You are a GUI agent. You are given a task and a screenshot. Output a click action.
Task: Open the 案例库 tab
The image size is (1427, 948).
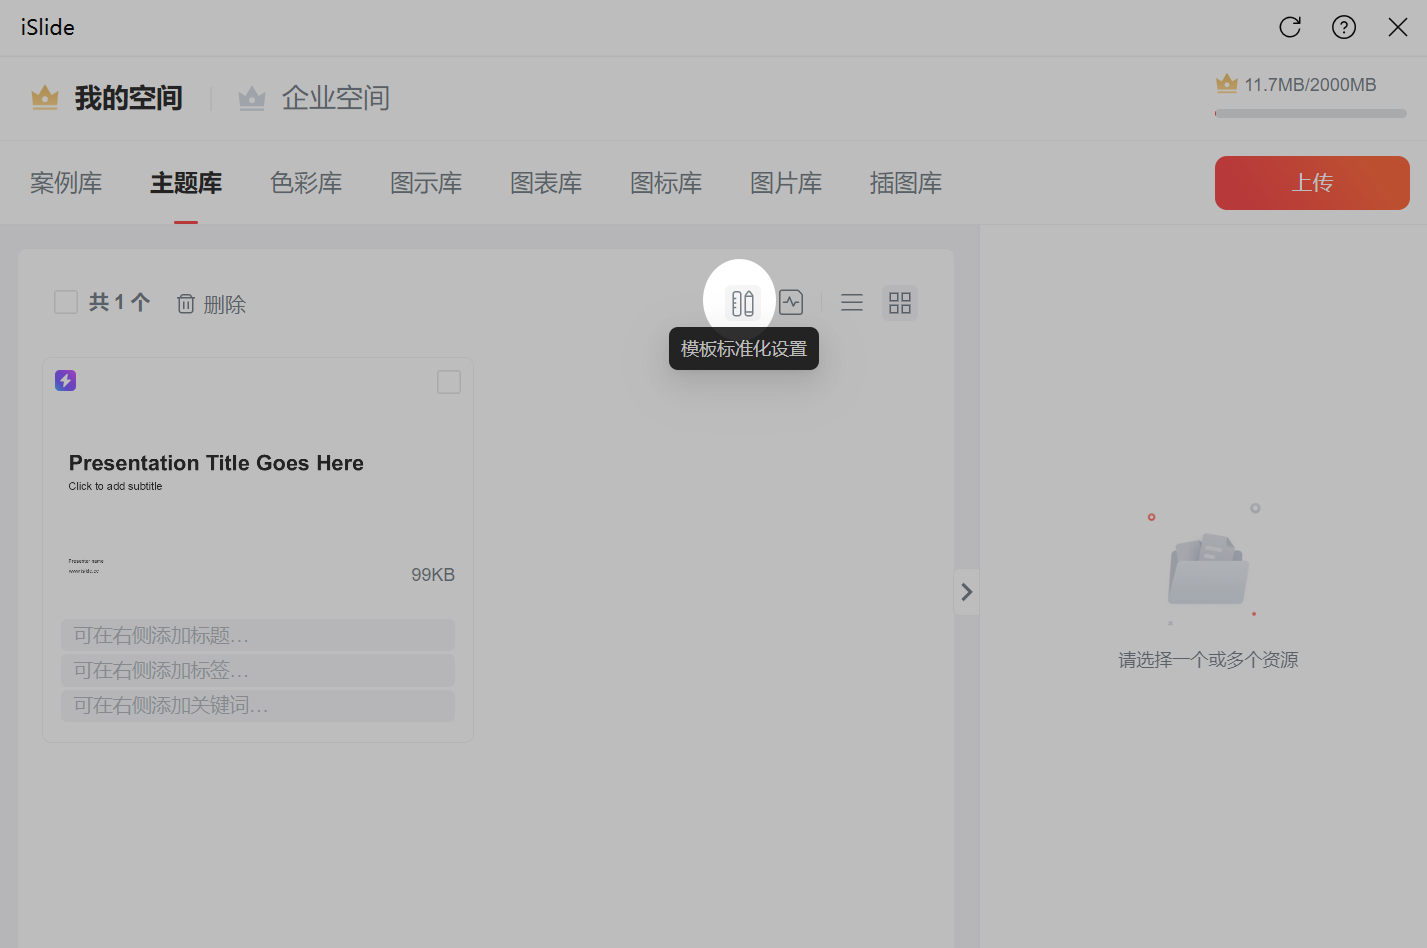(x=66, y=183)
